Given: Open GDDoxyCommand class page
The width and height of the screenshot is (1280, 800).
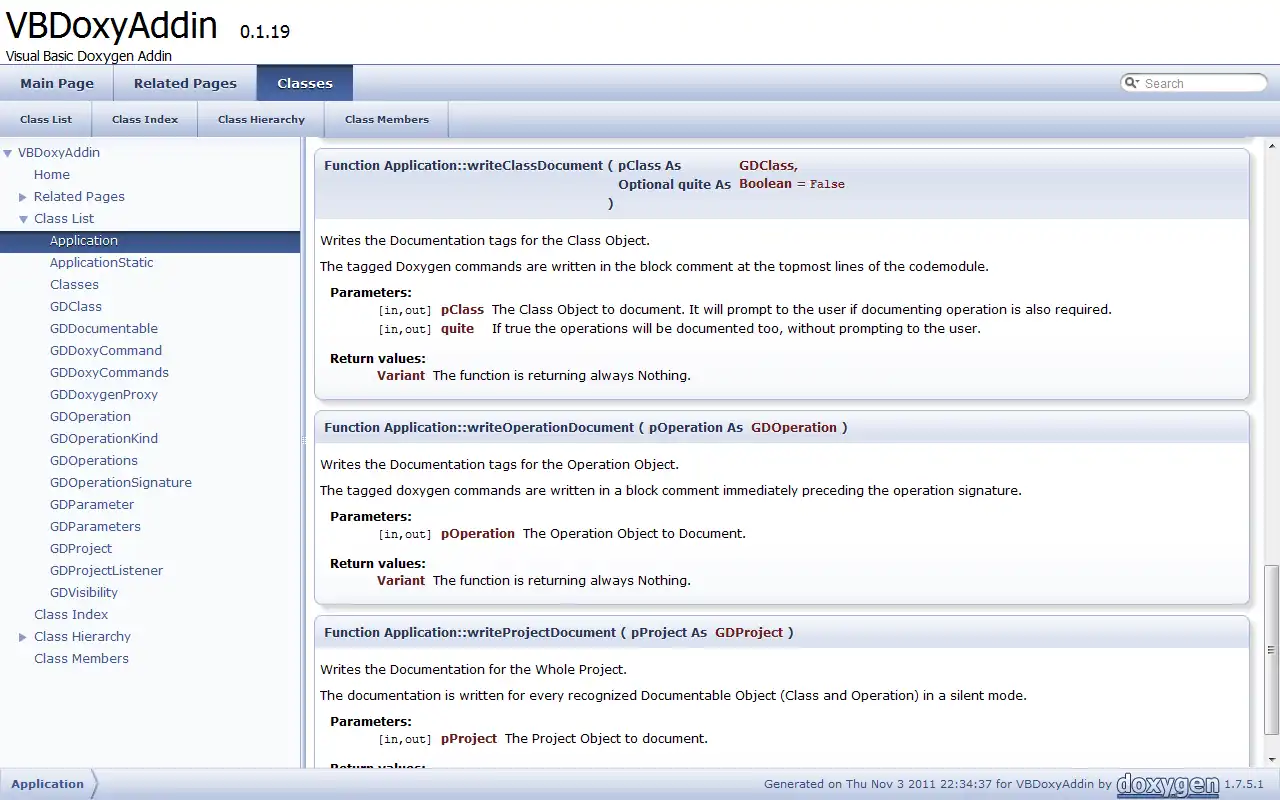Looking at the screenshot, I should (106, 351).
